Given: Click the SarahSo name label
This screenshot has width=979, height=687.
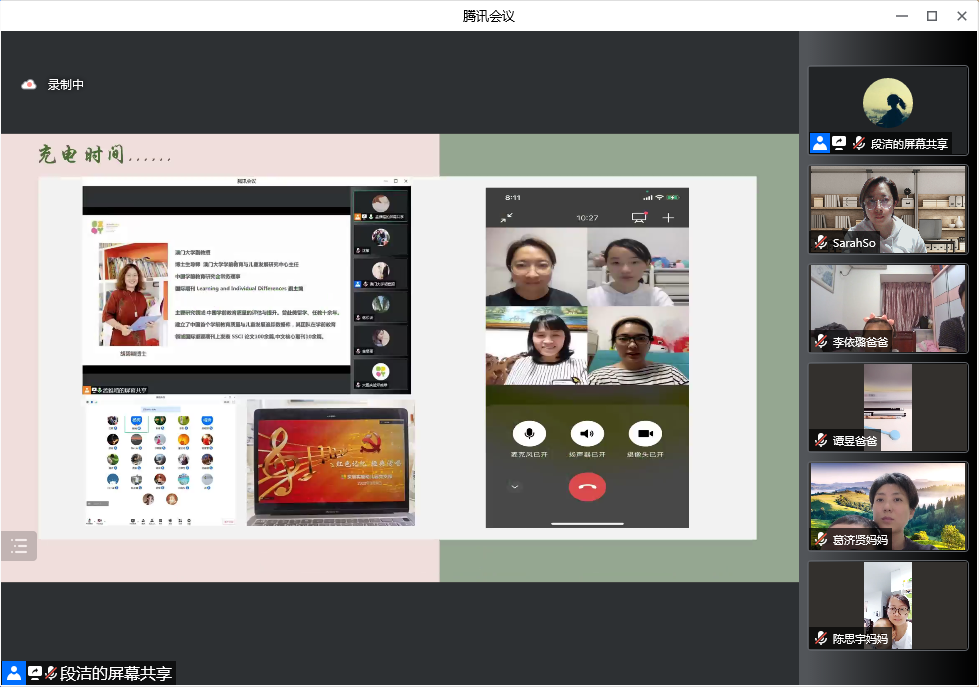Looking at the screenshot, I should [854, 243].
